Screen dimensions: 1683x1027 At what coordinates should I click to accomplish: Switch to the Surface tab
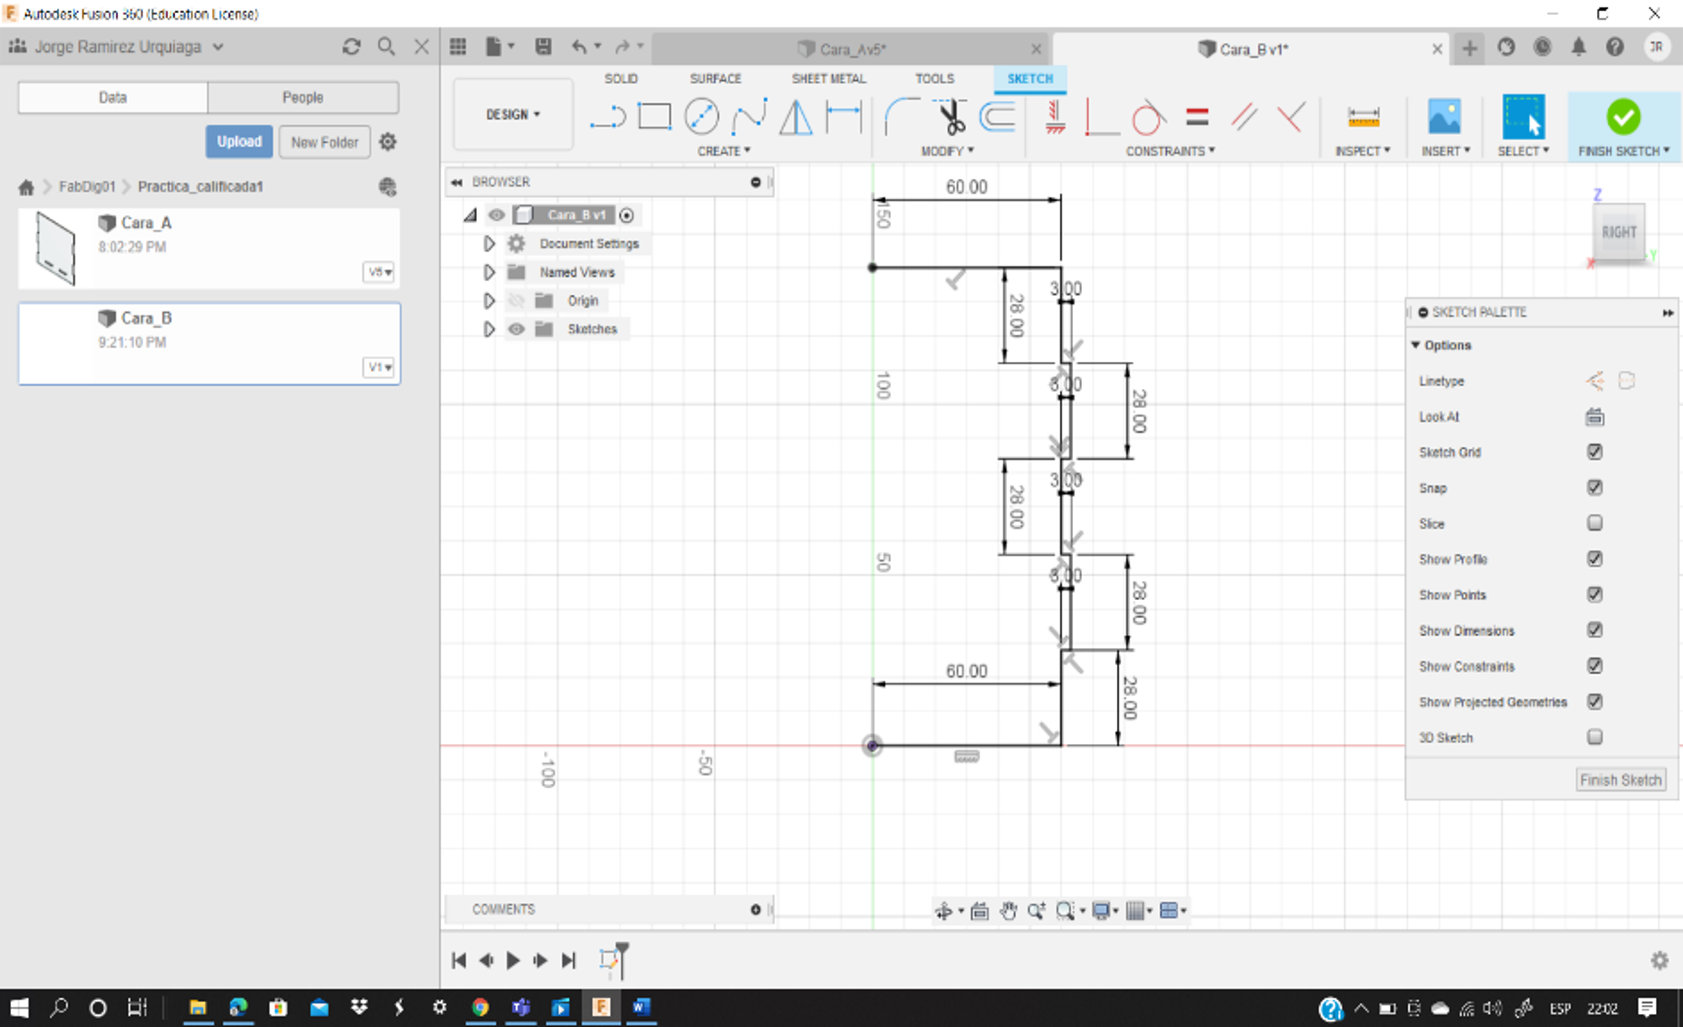[x=715, y=78]
